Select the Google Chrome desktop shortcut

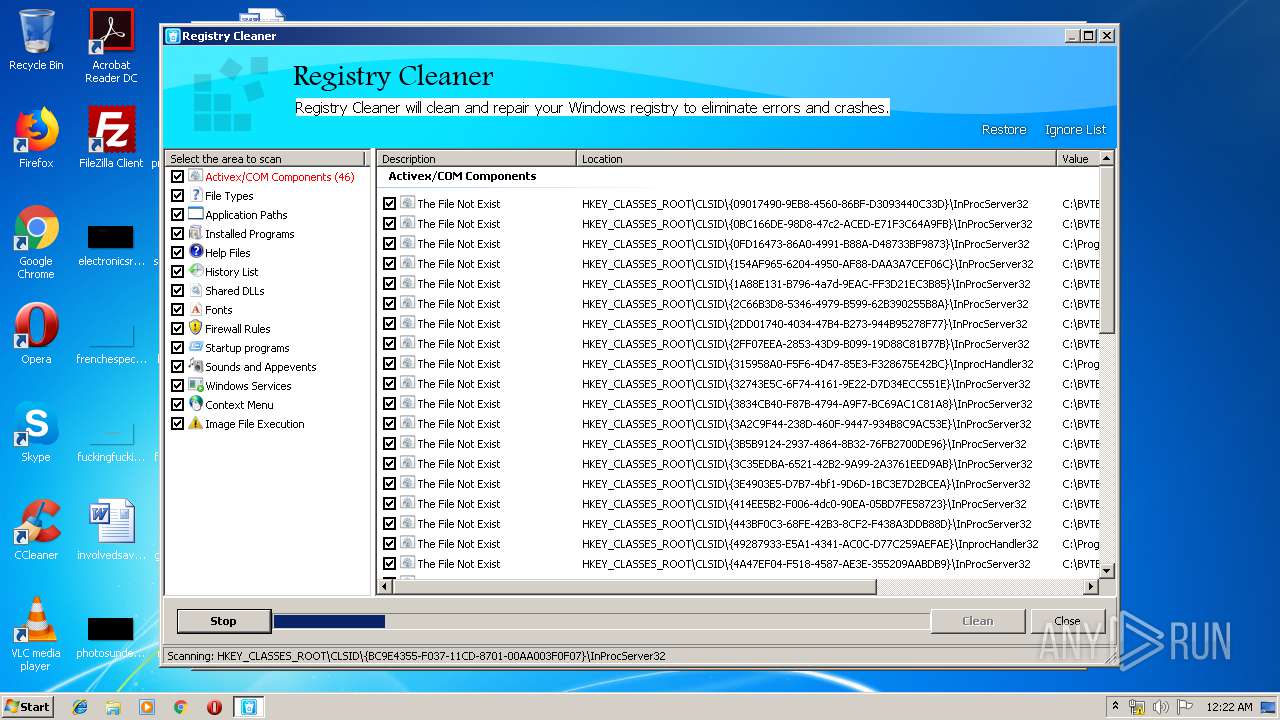pos(36,243)
